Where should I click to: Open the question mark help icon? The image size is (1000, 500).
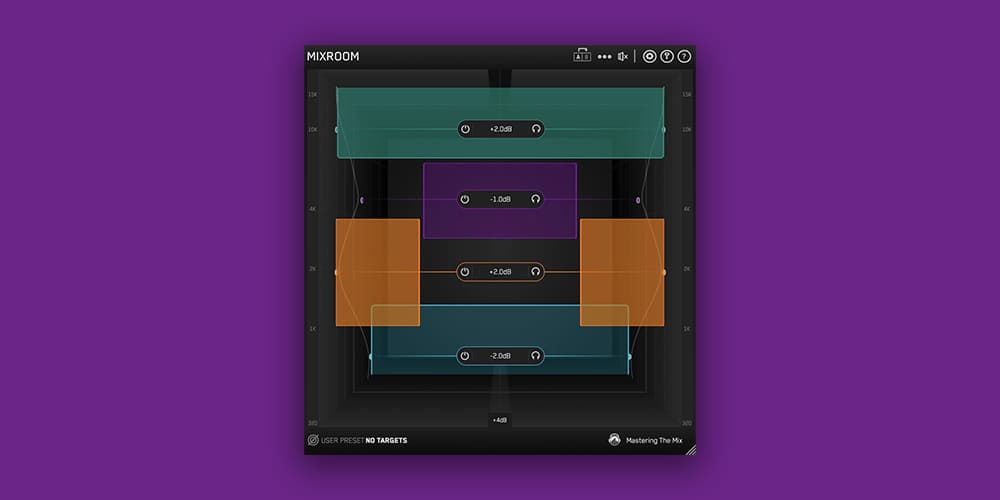pyautogui.click(x=684, y=57)
